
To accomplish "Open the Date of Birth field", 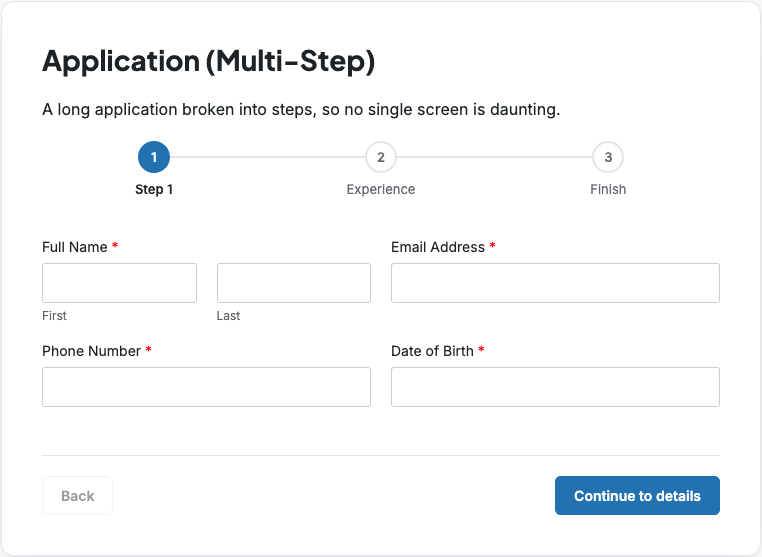I will [555, 387].
